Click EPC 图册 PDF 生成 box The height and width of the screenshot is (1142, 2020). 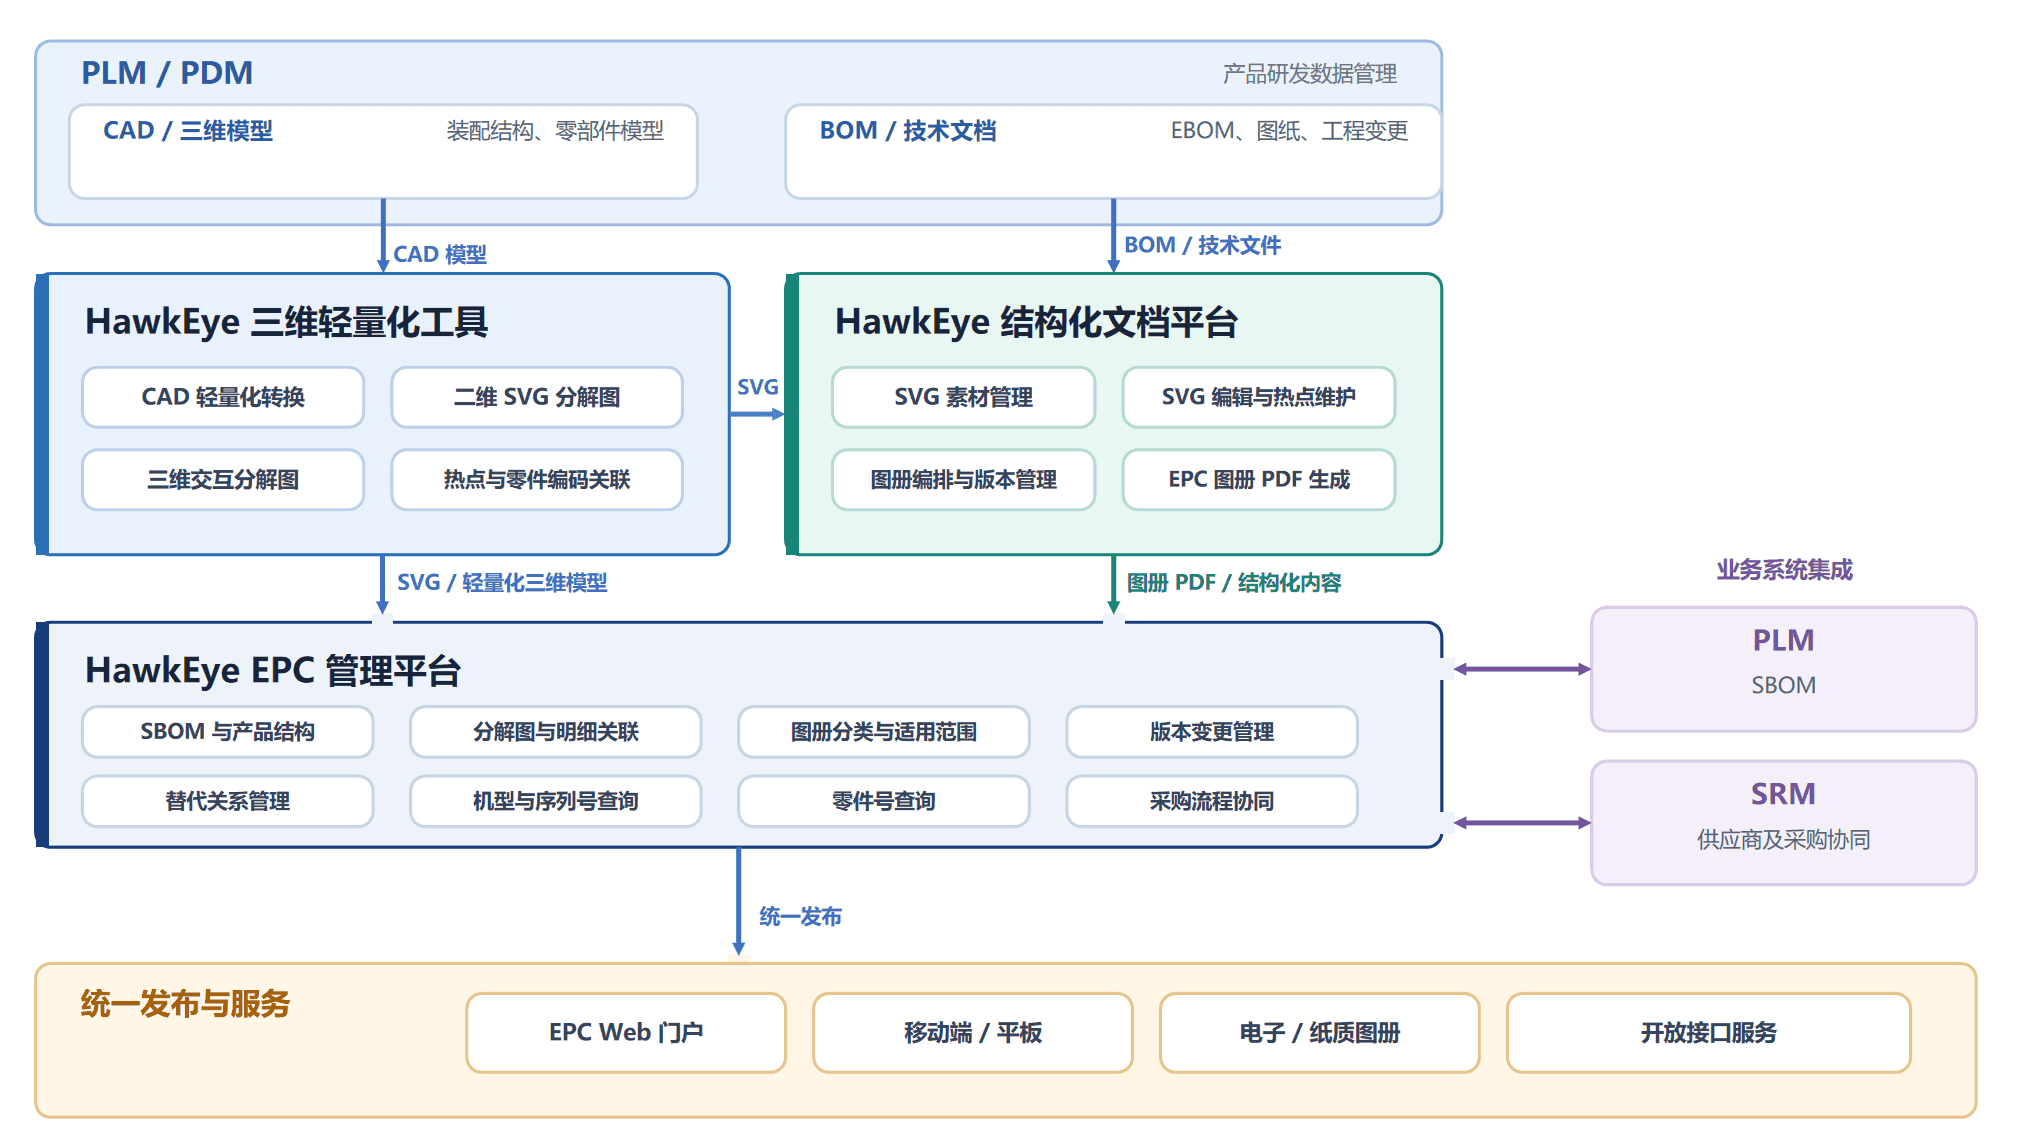point(1258,480)
